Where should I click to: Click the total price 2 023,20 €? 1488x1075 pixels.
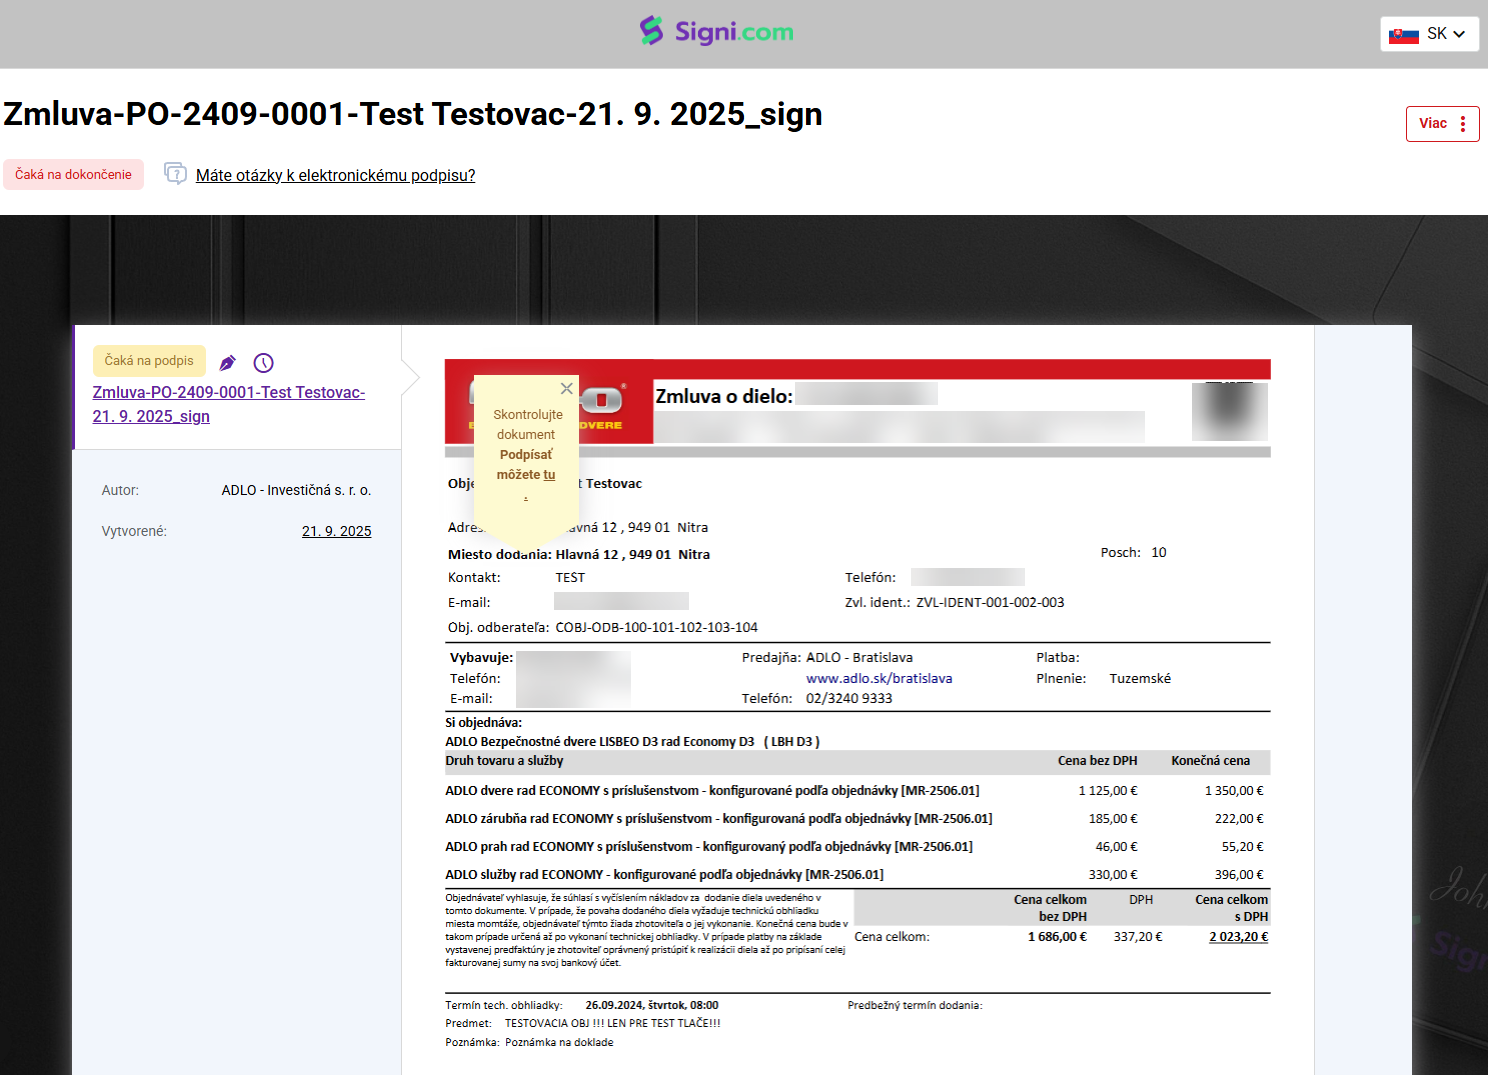[x=1238, y=937]
